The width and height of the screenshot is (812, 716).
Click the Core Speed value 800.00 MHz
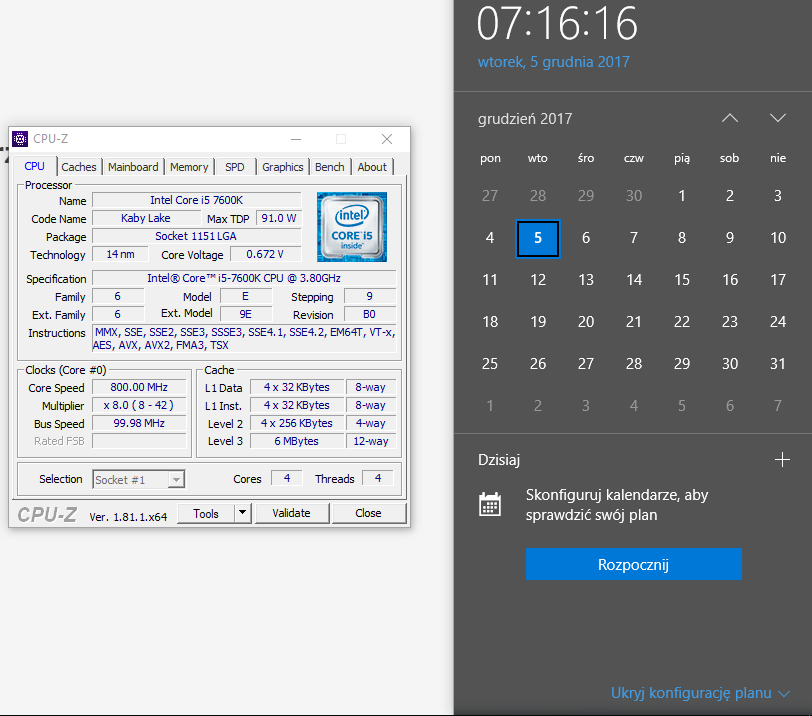click(139, 387)
